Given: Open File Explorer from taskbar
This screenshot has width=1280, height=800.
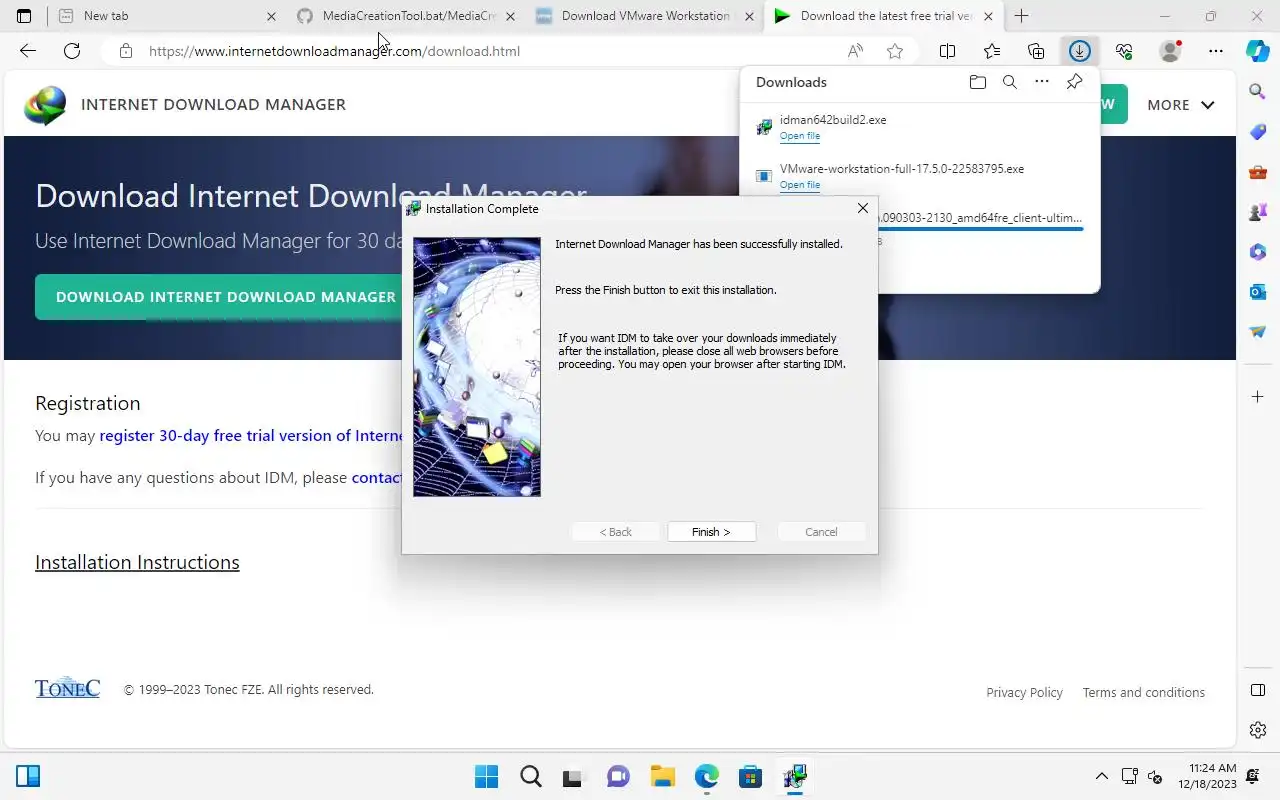Looking at the screenshot, I should [662, 776].
